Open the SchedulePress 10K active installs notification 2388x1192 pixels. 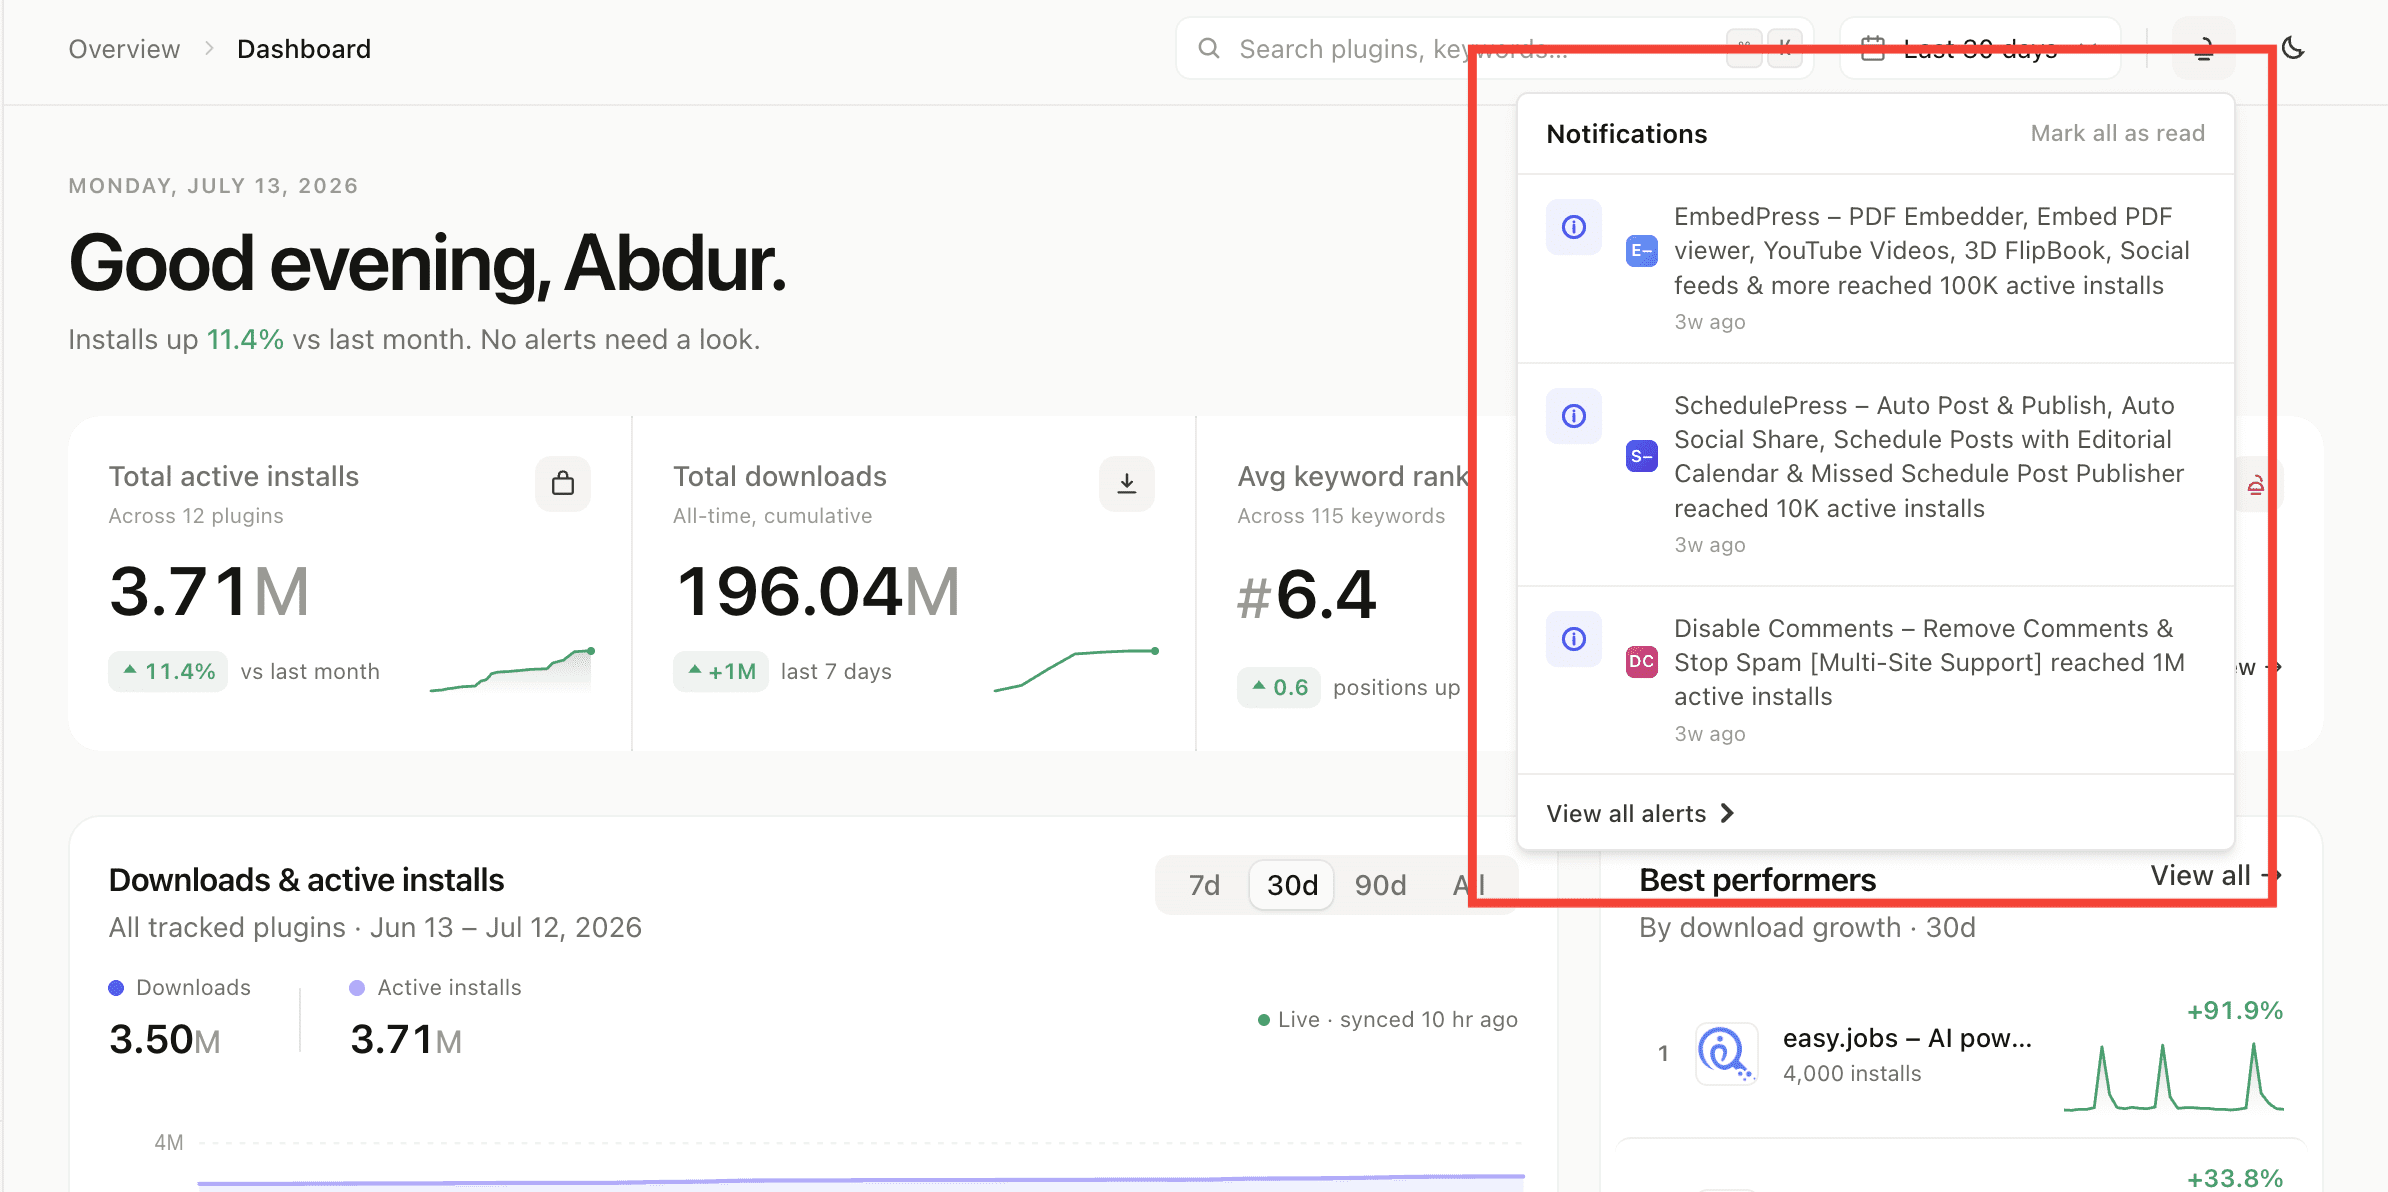[1876, 475]
